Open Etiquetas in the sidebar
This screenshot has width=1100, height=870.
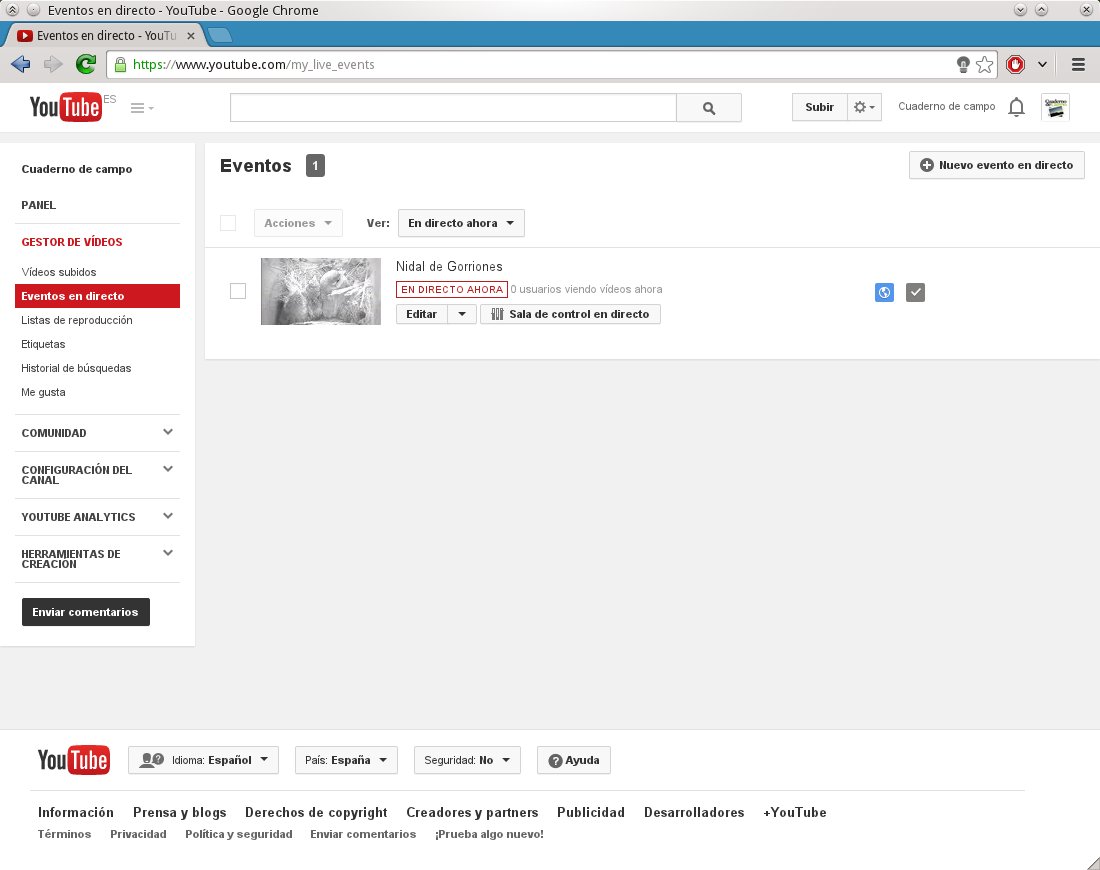point(43,344)
